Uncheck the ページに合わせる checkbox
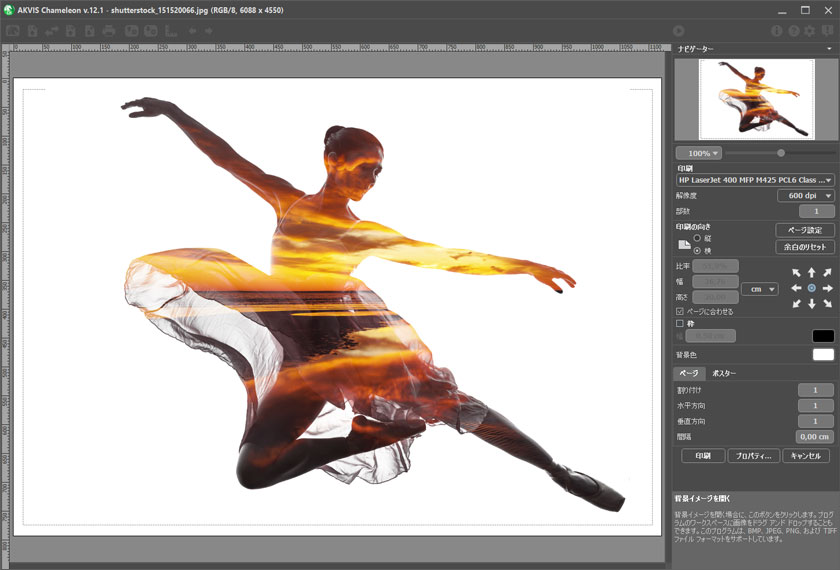This screenshot has height=570, width=840. (x=680, y=311)
